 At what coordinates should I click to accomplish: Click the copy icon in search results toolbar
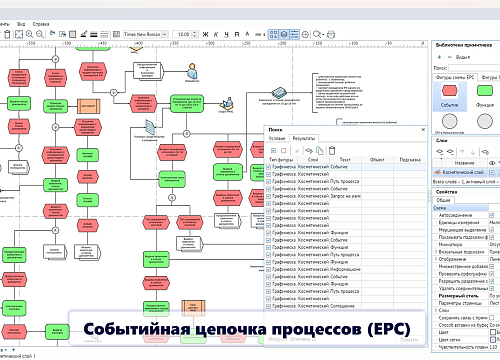coord(320,151)
